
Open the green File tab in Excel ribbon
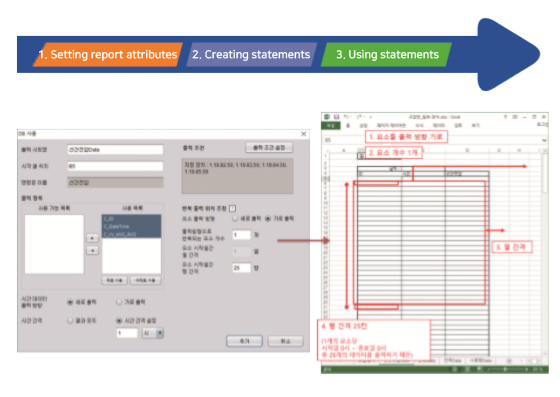click(331, 126)
